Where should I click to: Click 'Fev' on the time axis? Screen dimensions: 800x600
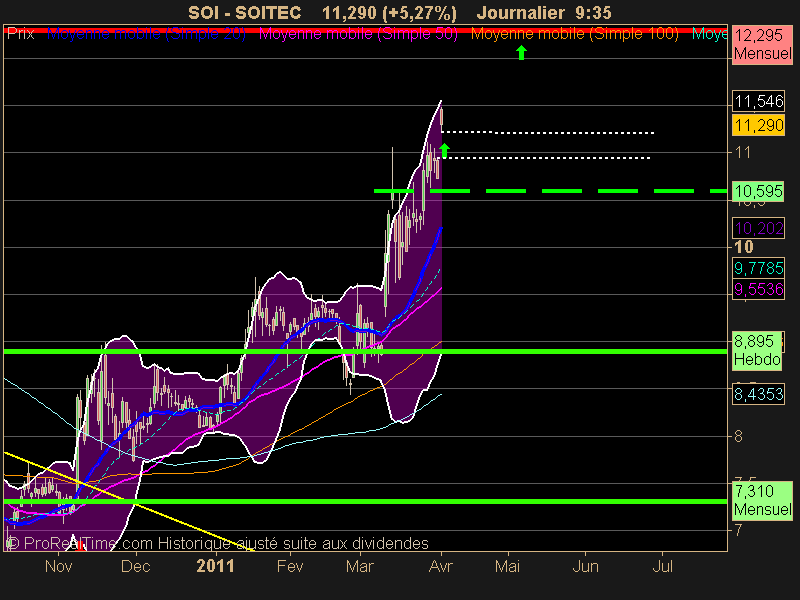[290, 566]
